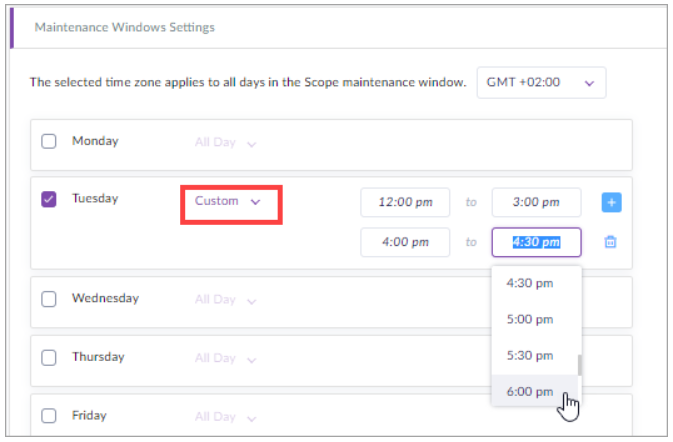Image resolution: width=673 pixels, height=442 pixels.
Task: Open the GMT +02:00 time zone dropdown
Action: 541,83
